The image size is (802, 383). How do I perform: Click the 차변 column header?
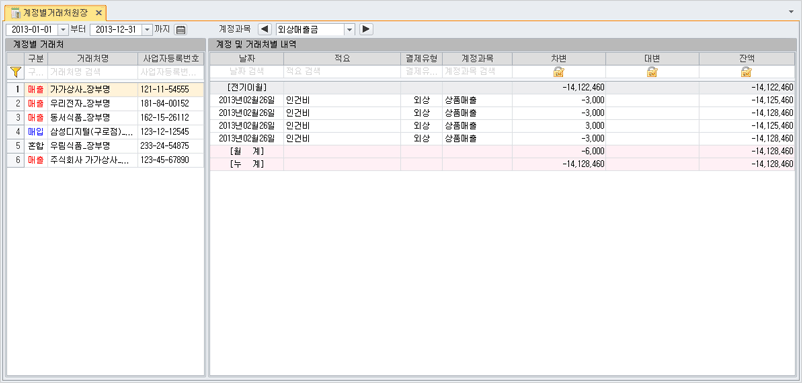(x=559, y=58)
